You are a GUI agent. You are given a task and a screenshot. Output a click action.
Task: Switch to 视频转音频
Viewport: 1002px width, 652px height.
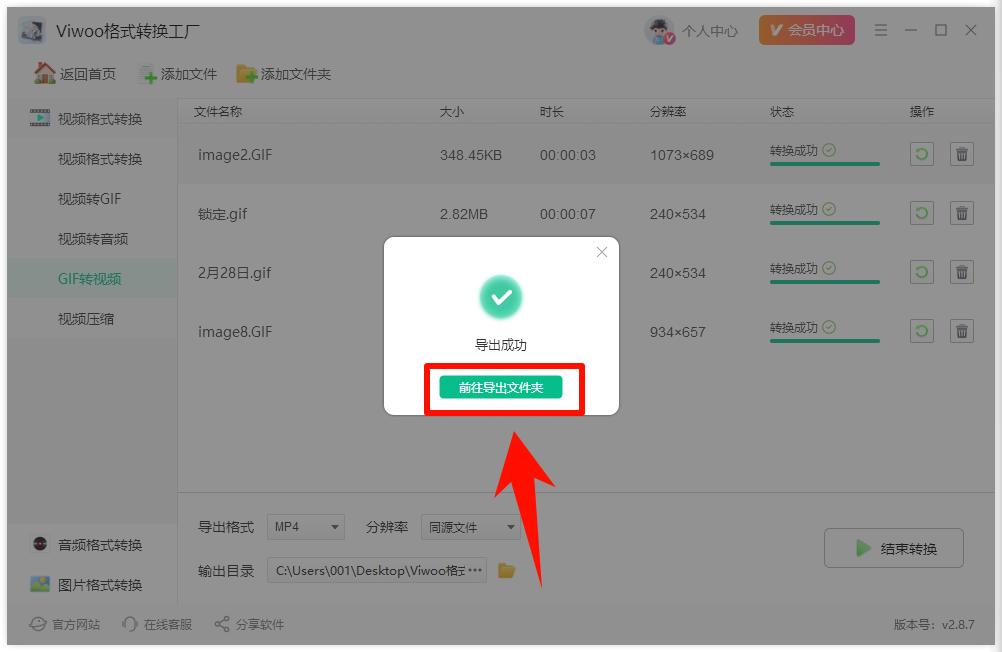pos(93,239)
